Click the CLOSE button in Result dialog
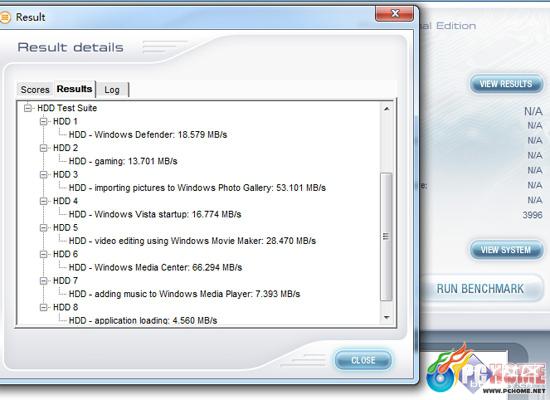Image resolution: width=550 pixels, height=400 pixels. (x=363, y=360)
